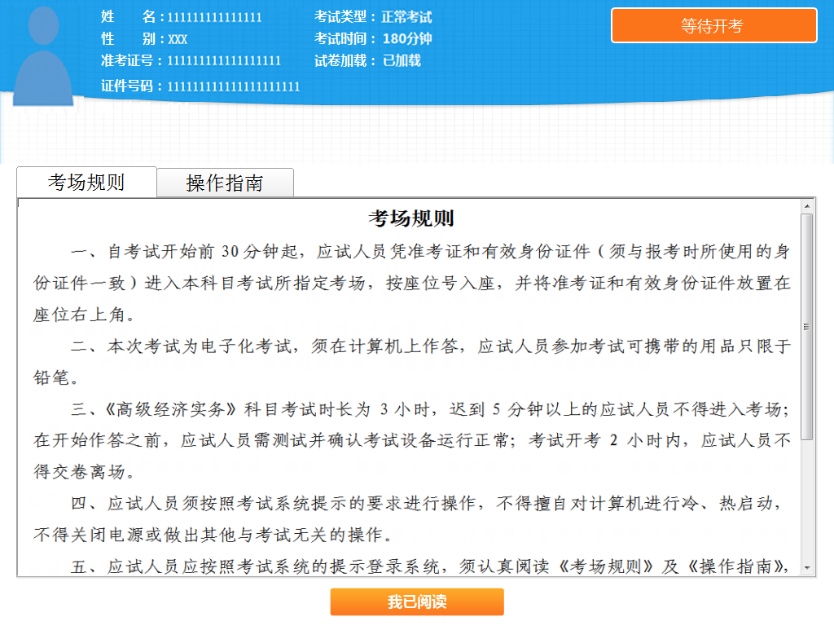Viewport: 834px width, 626px height.
Task: Click the 等待开考 orange button
Action: 713,25
